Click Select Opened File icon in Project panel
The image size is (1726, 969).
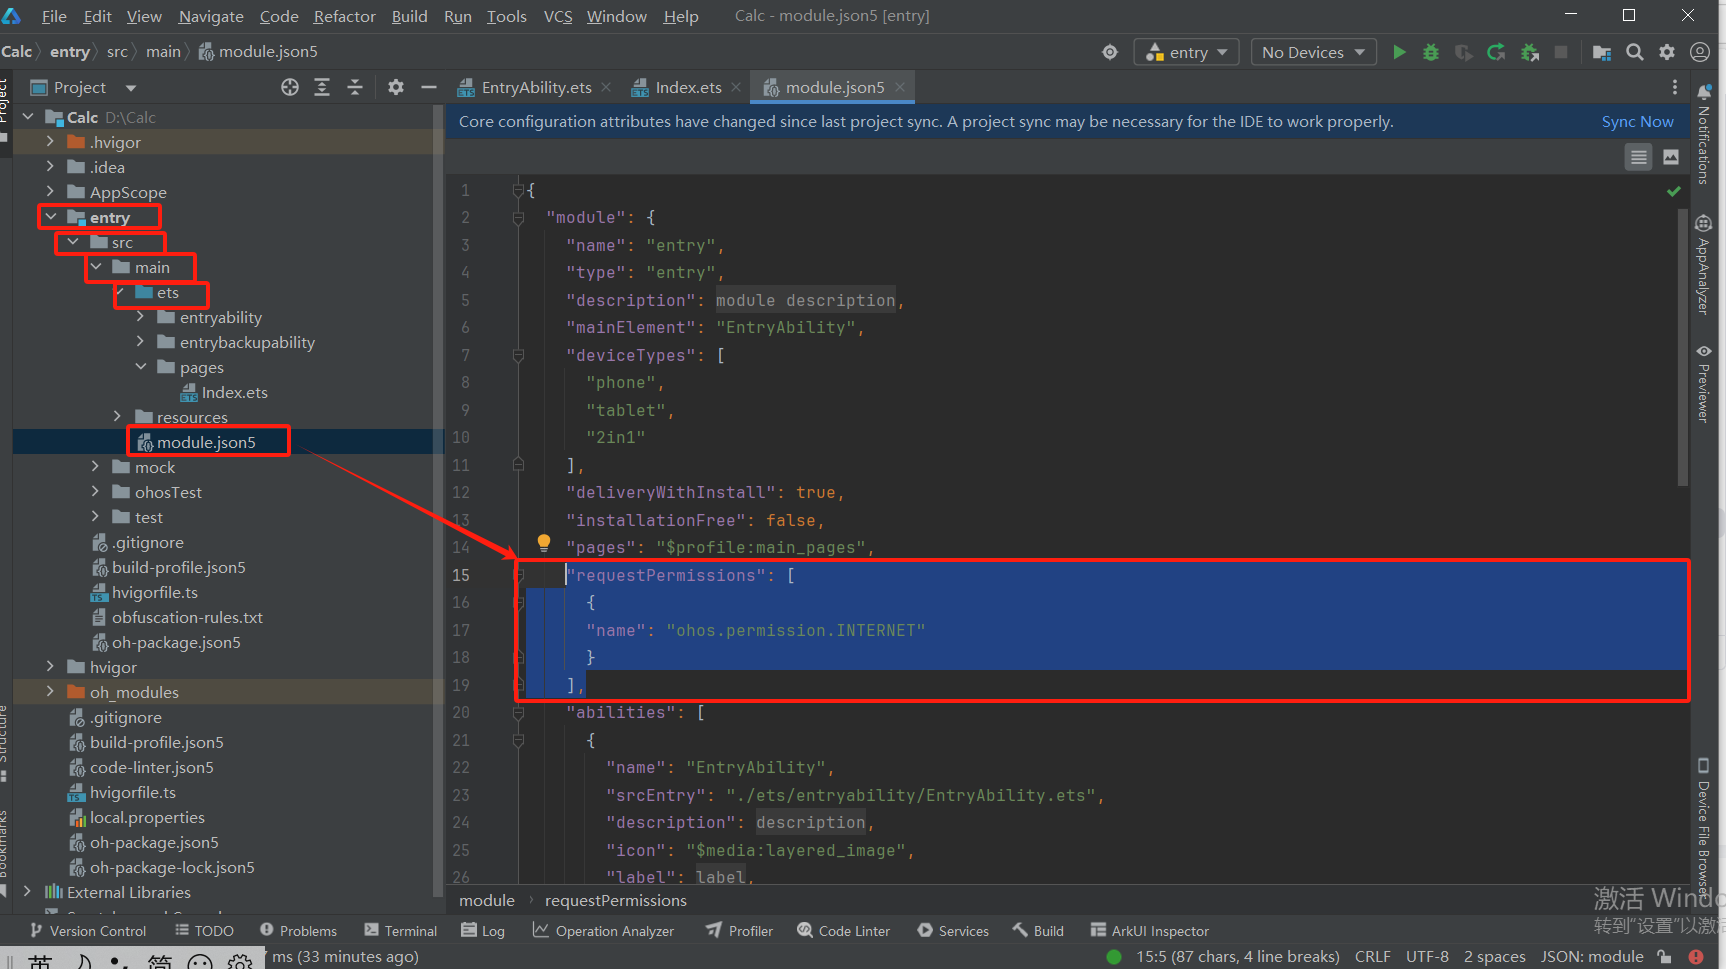point(290,87)
